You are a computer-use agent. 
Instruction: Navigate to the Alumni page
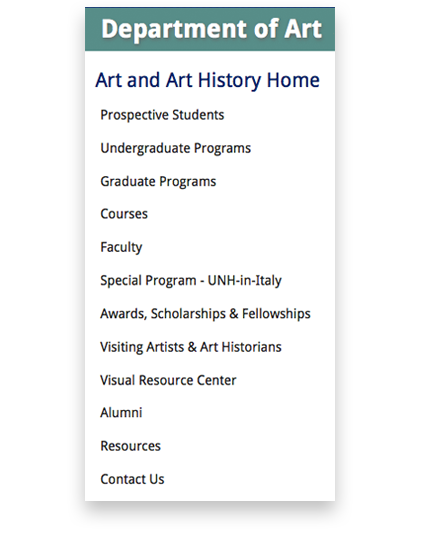coord(121,413)
